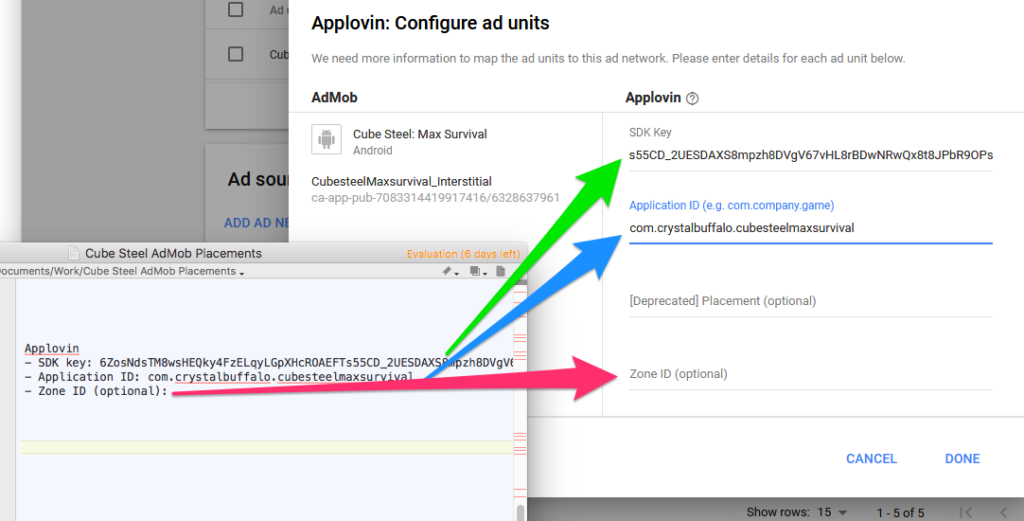Go to previous page of table rows
The image size is (1024, 521).
1004,513
